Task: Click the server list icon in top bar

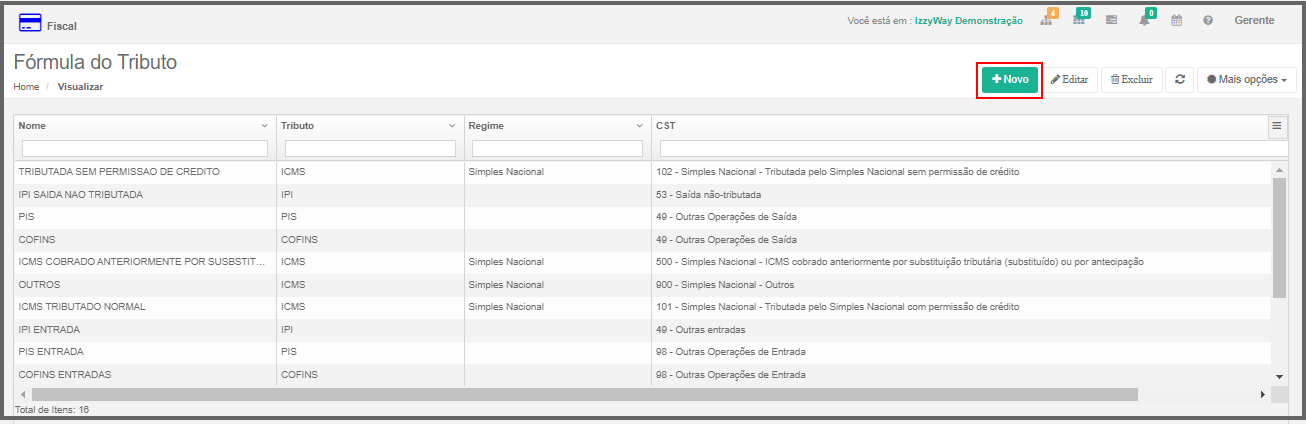Action: [1111, 20]
